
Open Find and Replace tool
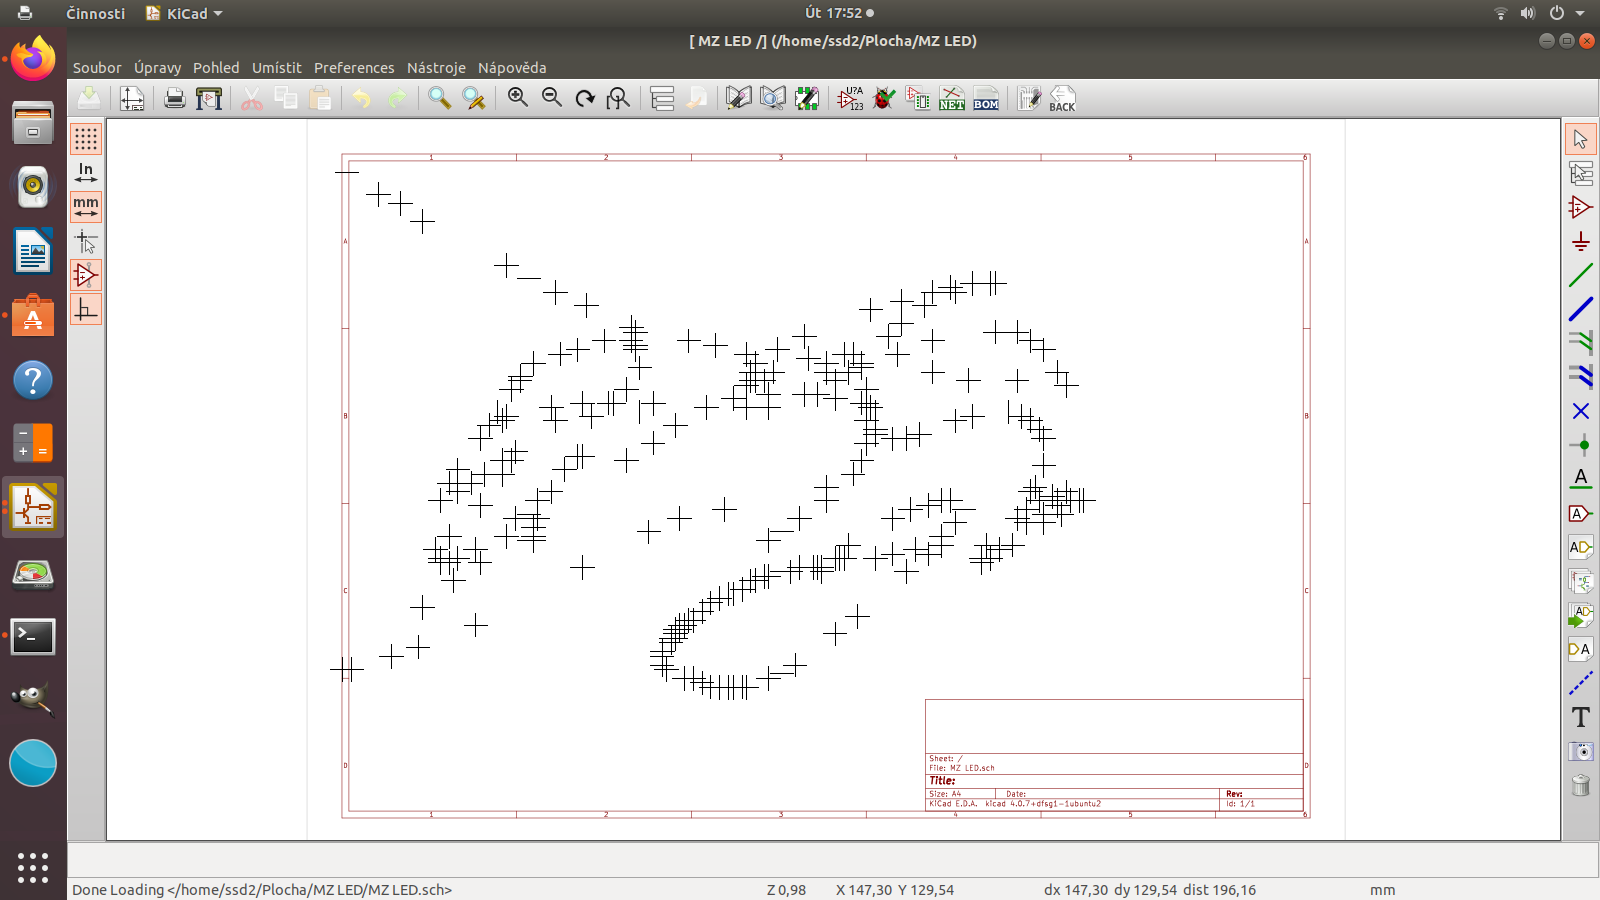click(x=474, y=98)
